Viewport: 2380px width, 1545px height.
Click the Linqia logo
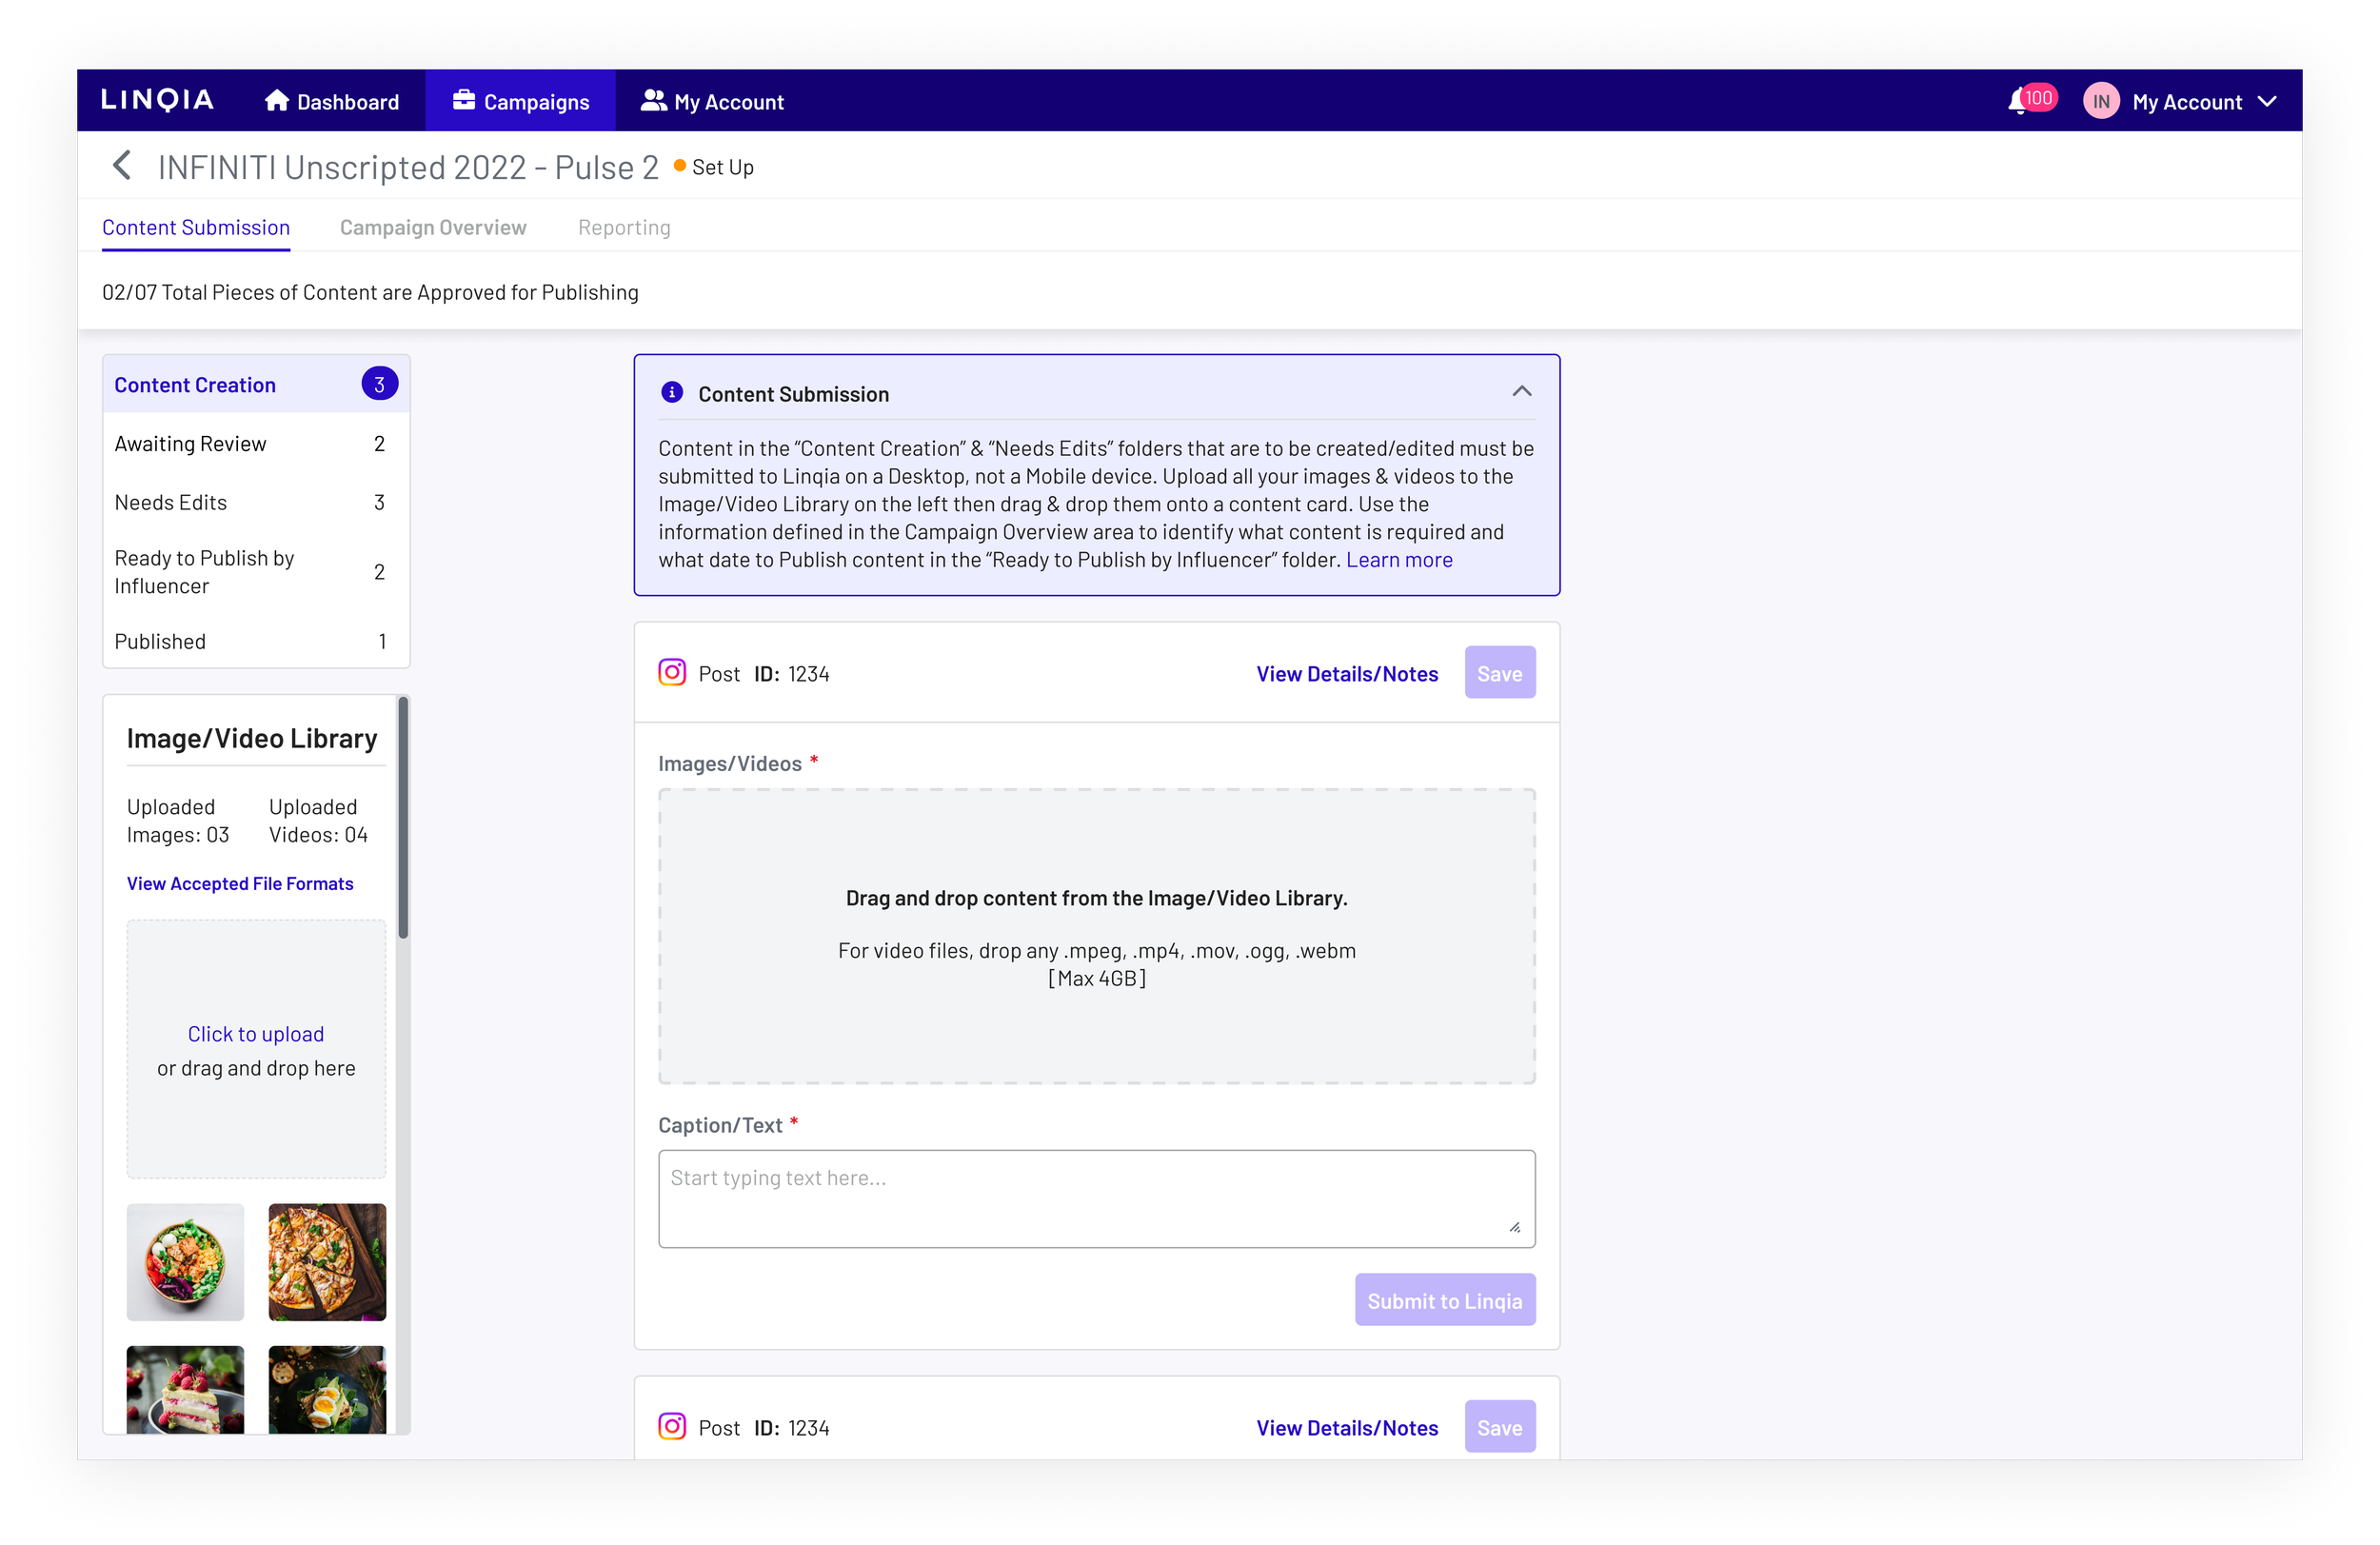coord(157,100)
